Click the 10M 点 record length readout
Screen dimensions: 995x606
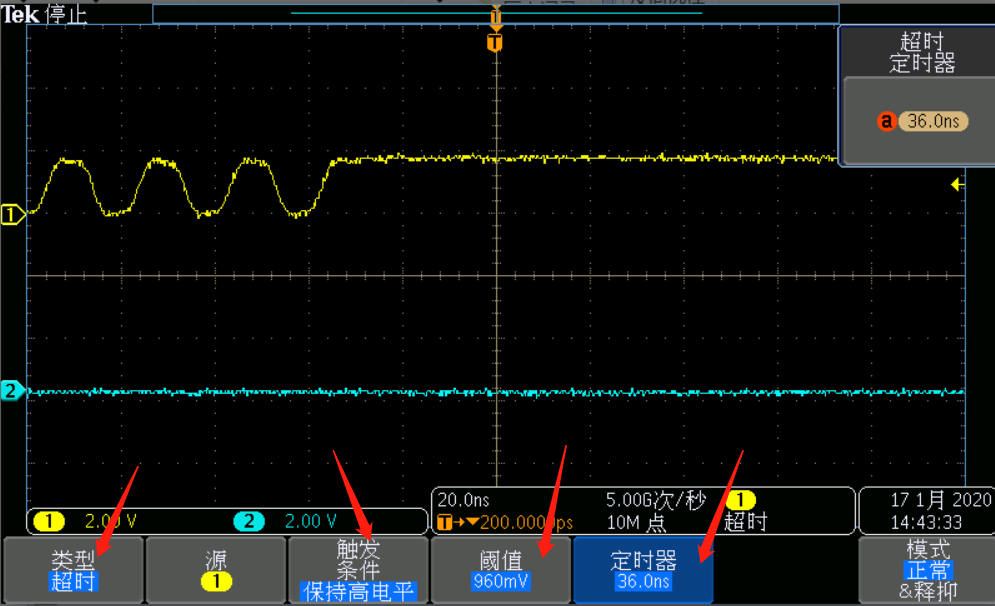[636, 523]
